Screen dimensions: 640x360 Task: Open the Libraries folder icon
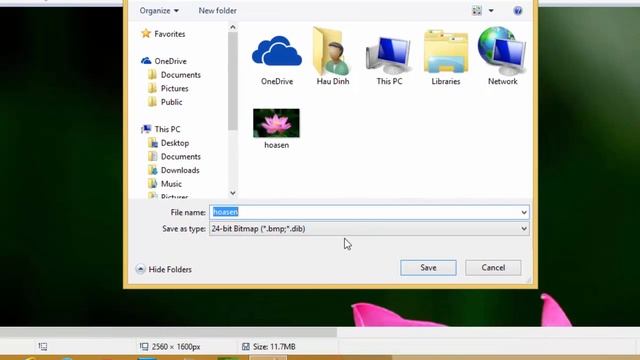446,51
